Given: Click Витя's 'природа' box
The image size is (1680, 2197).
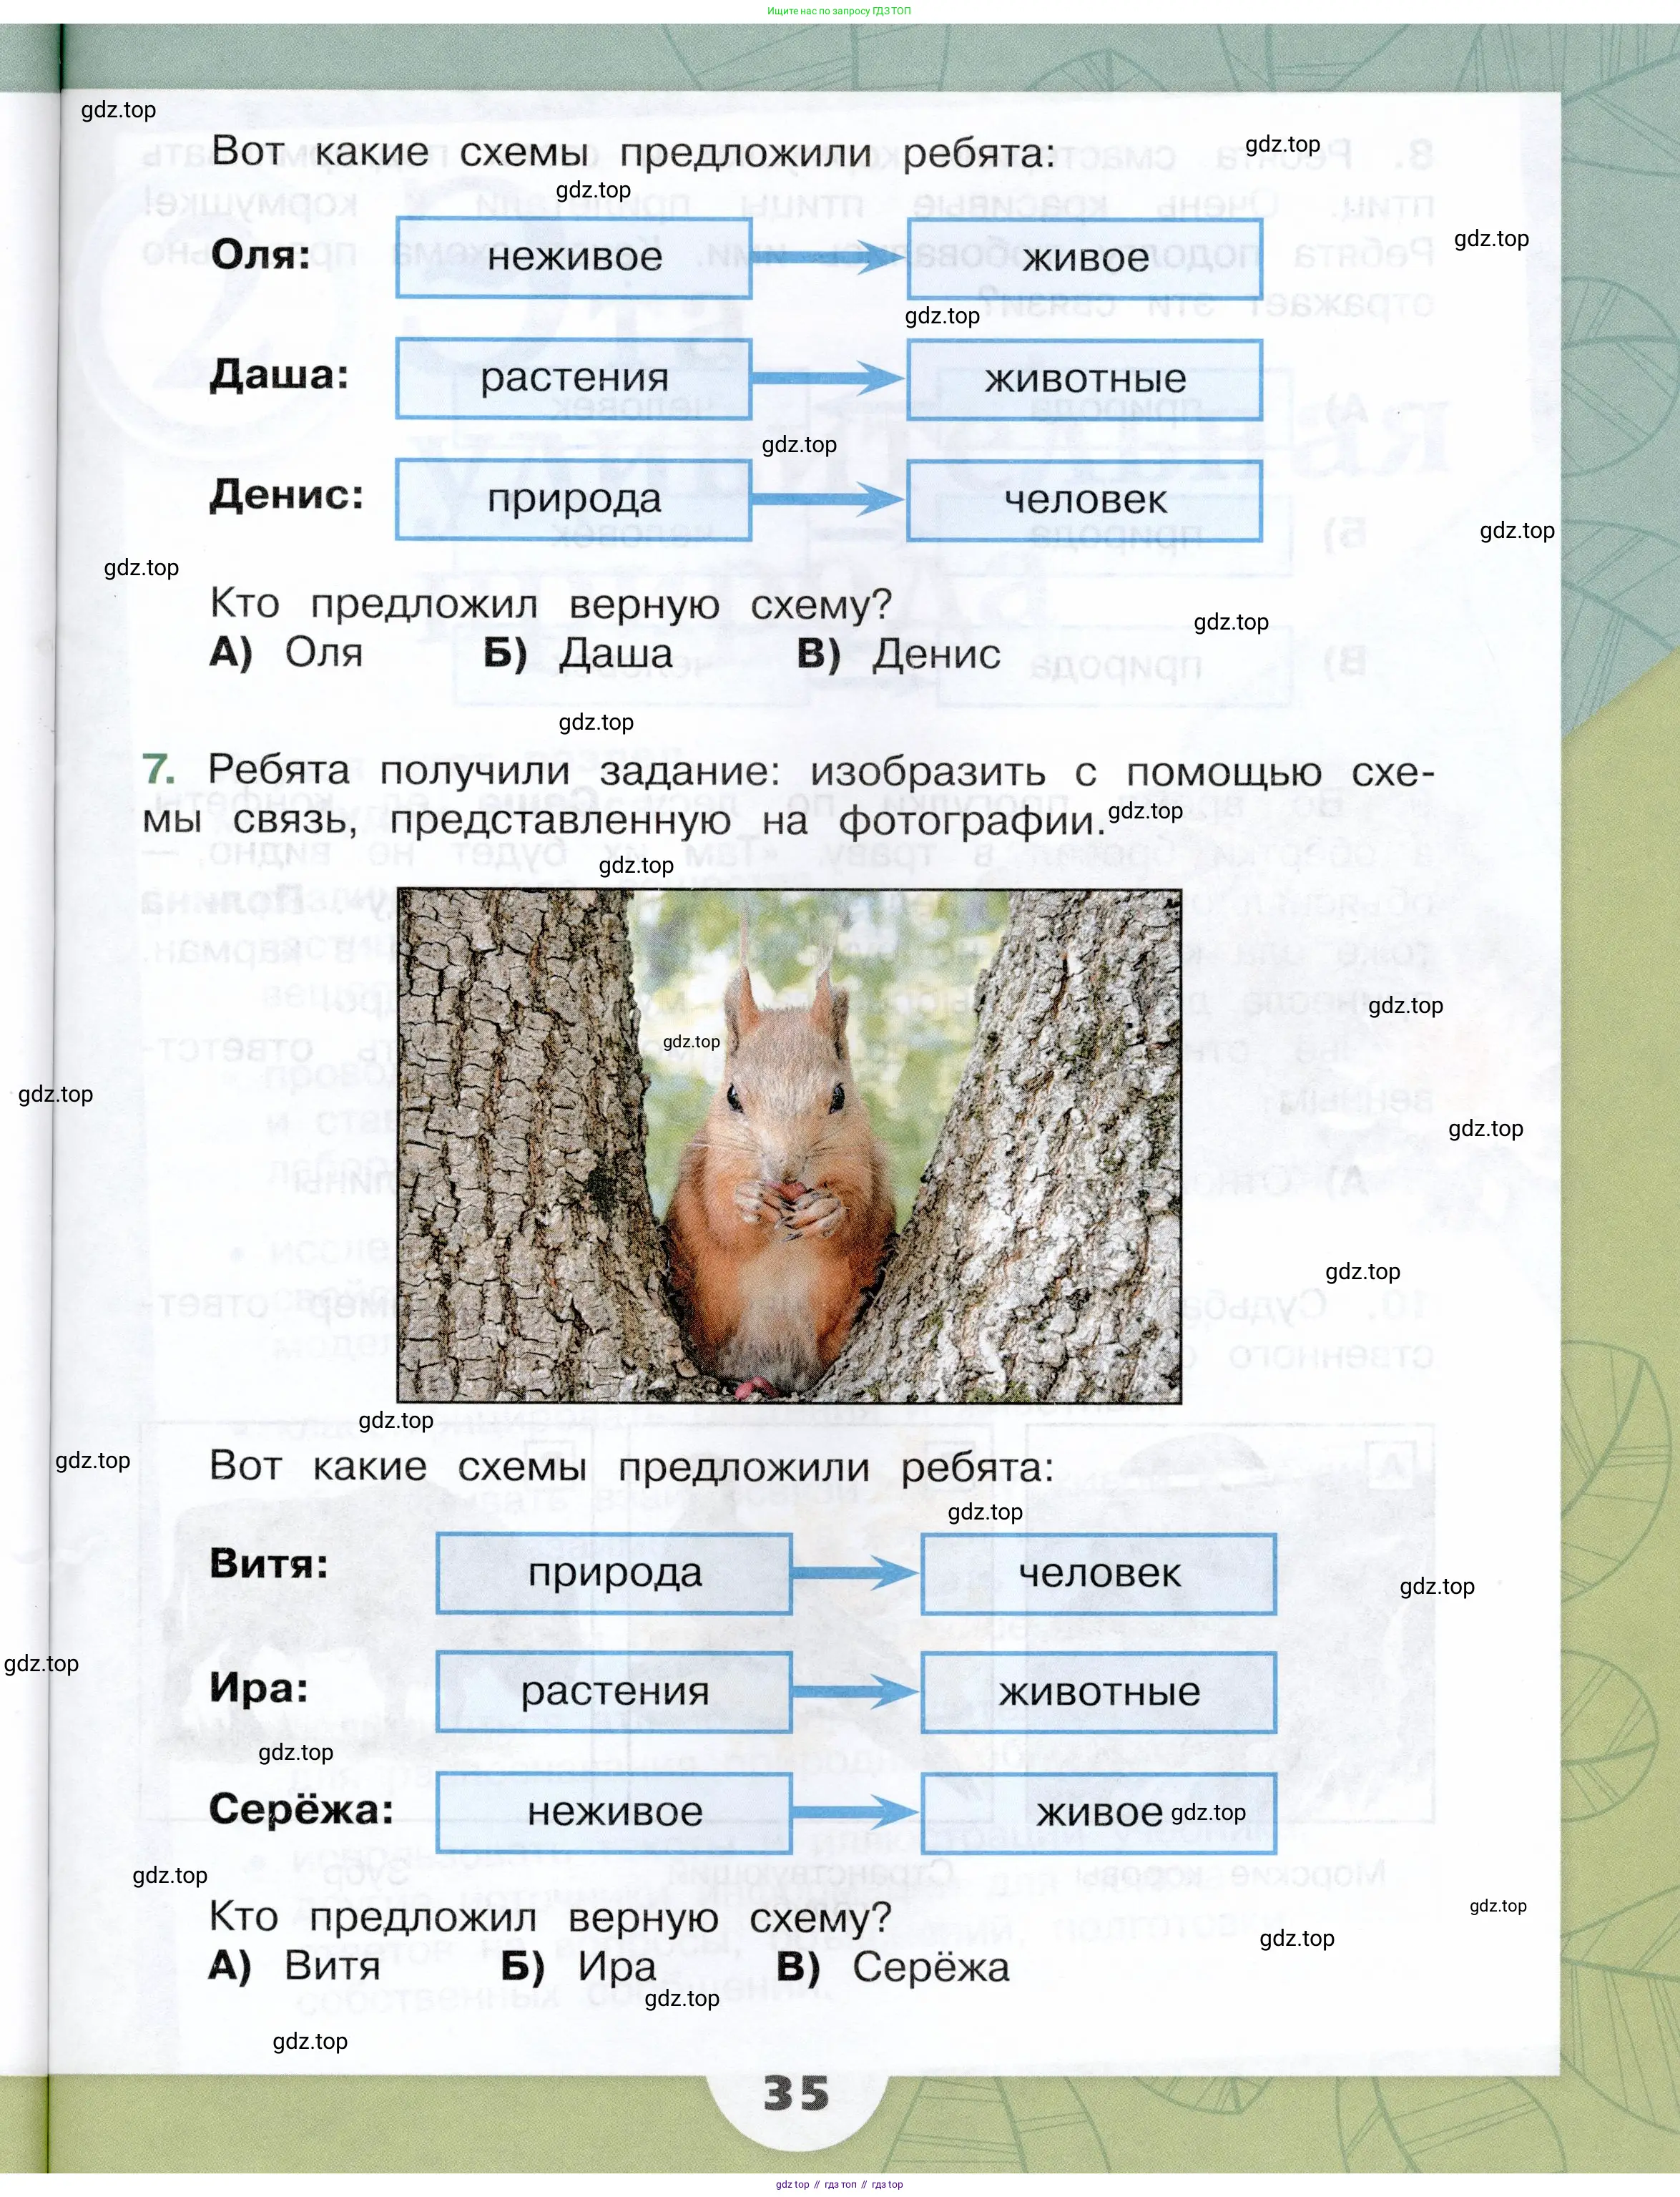Looking at the screenshot, I should point(614,1573).
